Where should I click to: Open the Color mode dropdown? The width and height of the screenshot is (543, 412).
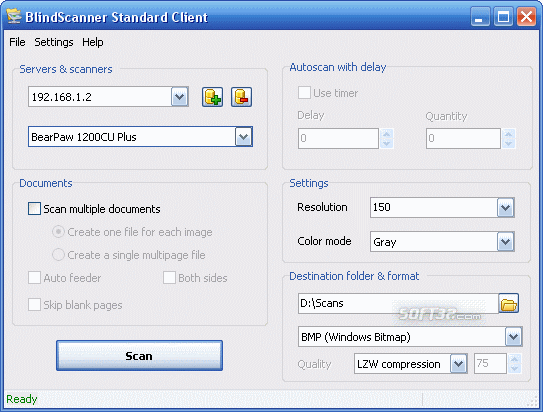click(506, 241)
